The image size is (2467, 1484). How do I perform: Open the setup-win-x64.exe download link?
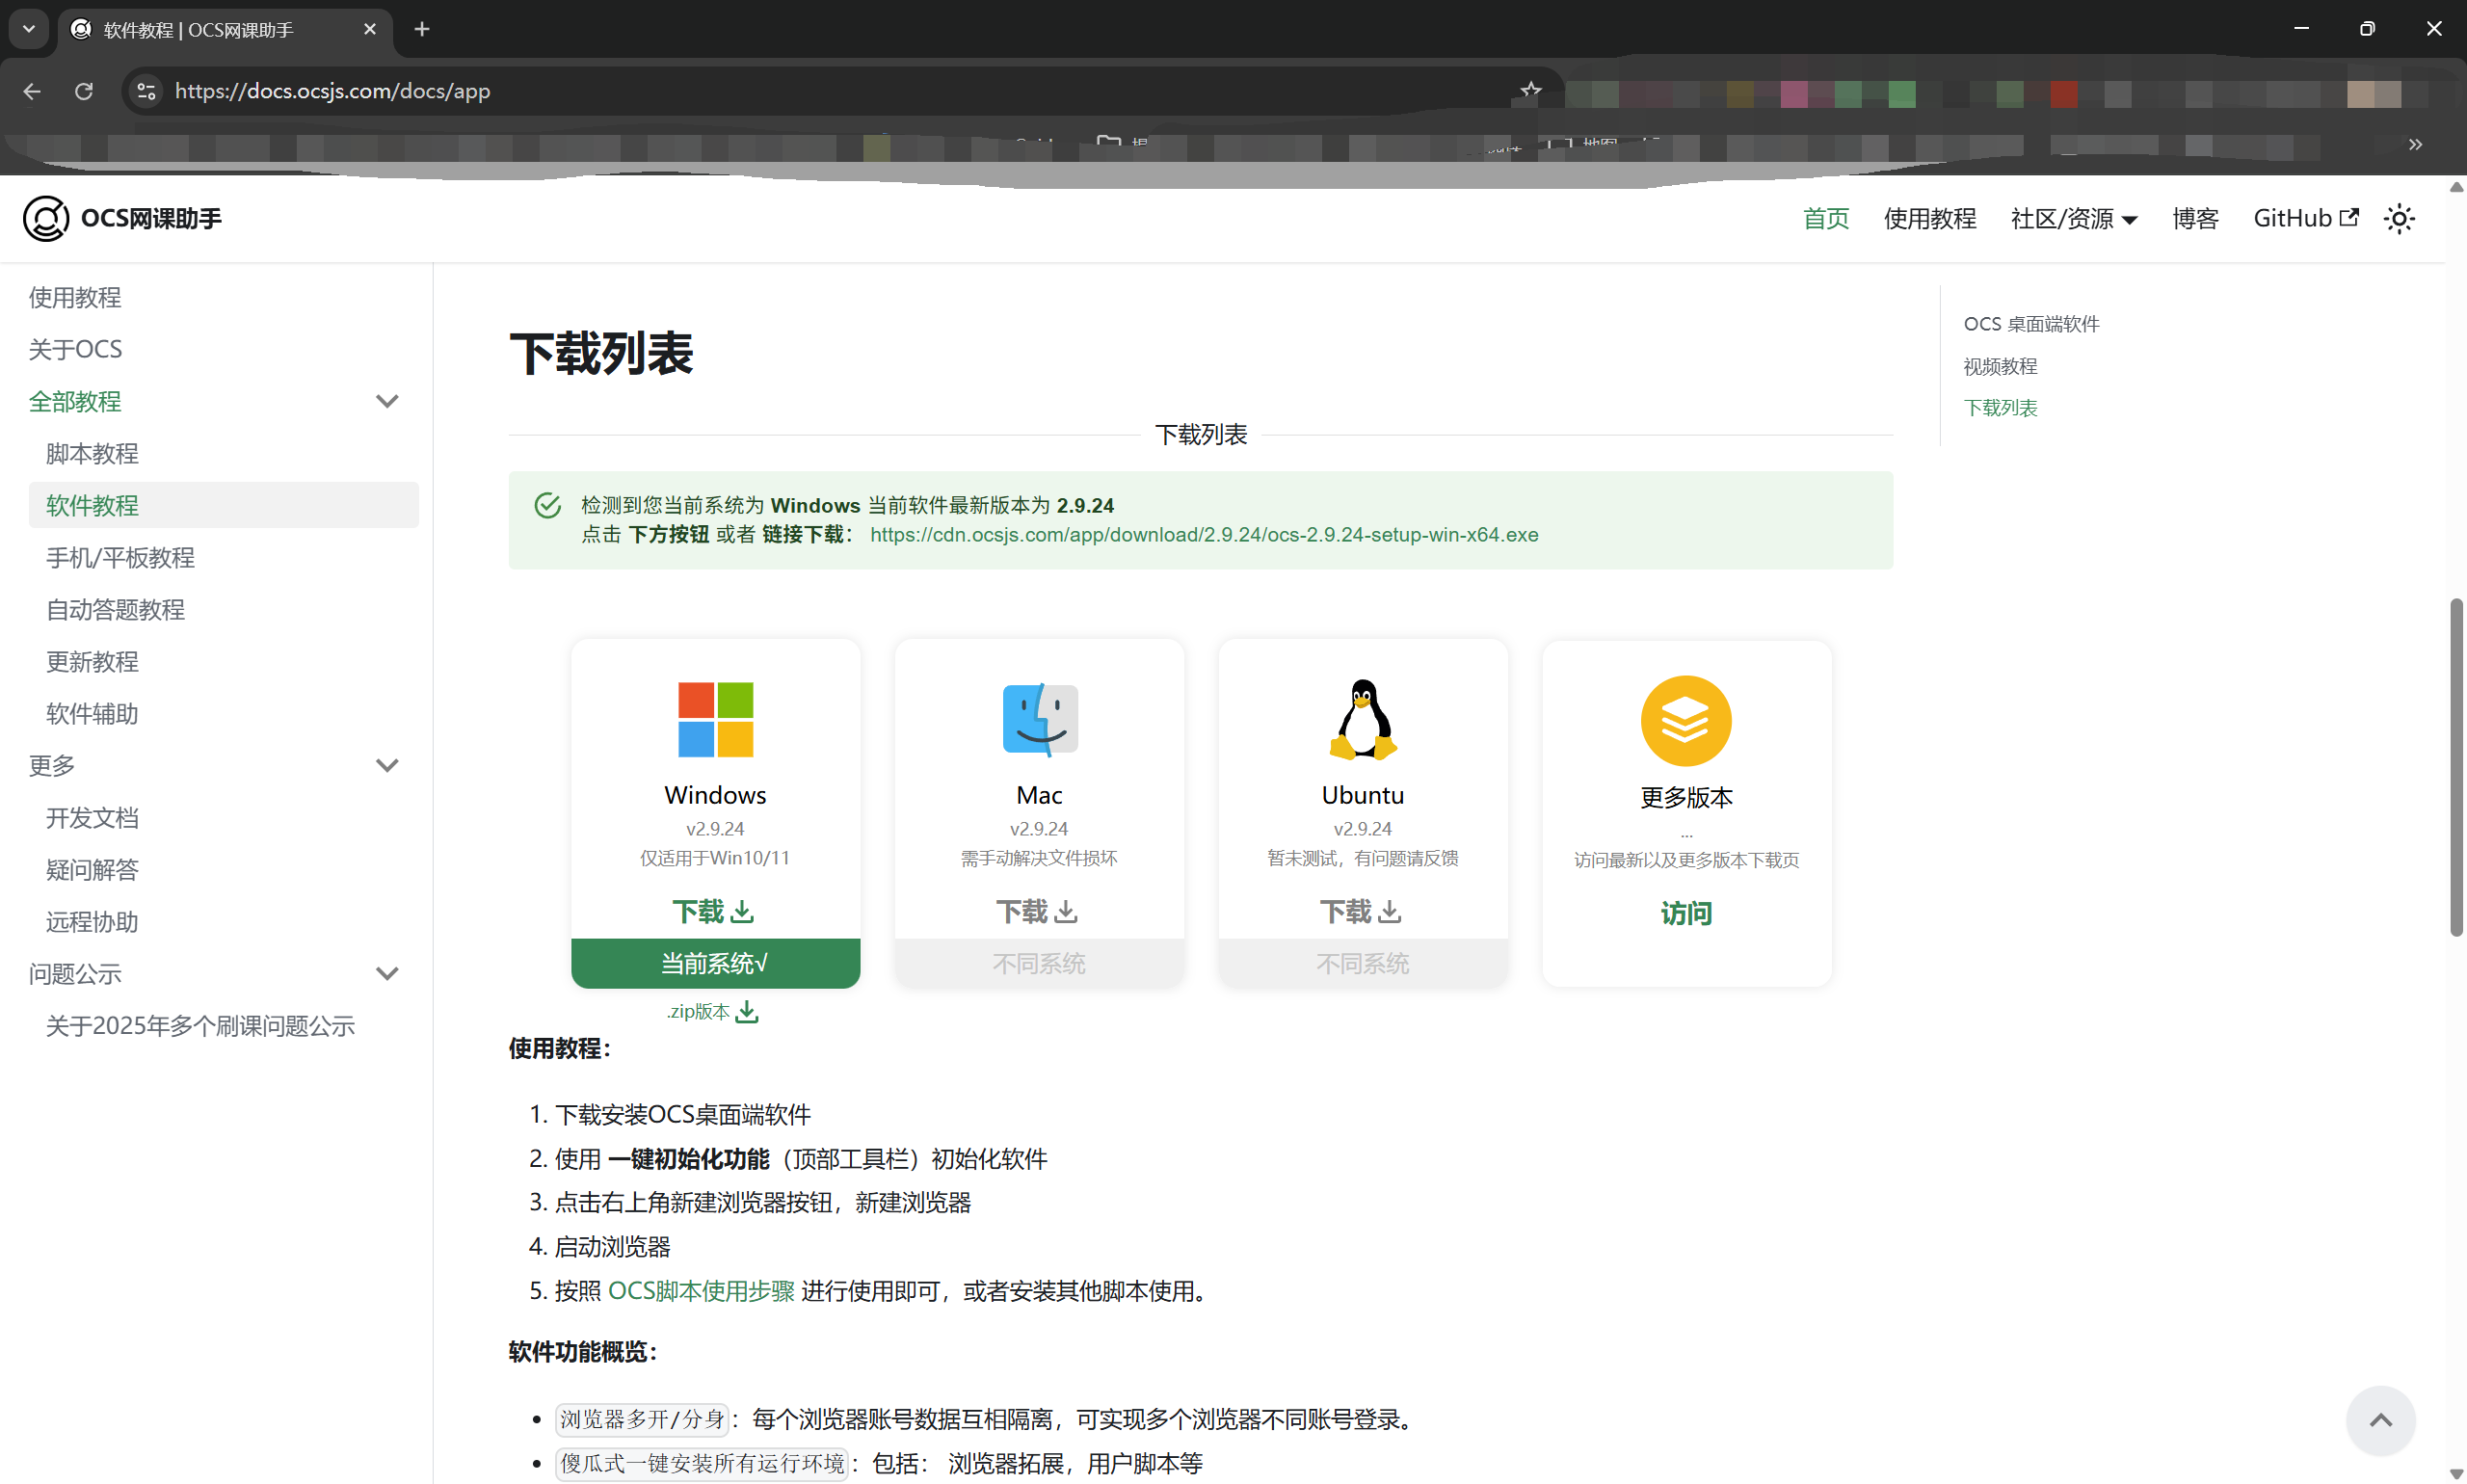[x=1204, y=535]
